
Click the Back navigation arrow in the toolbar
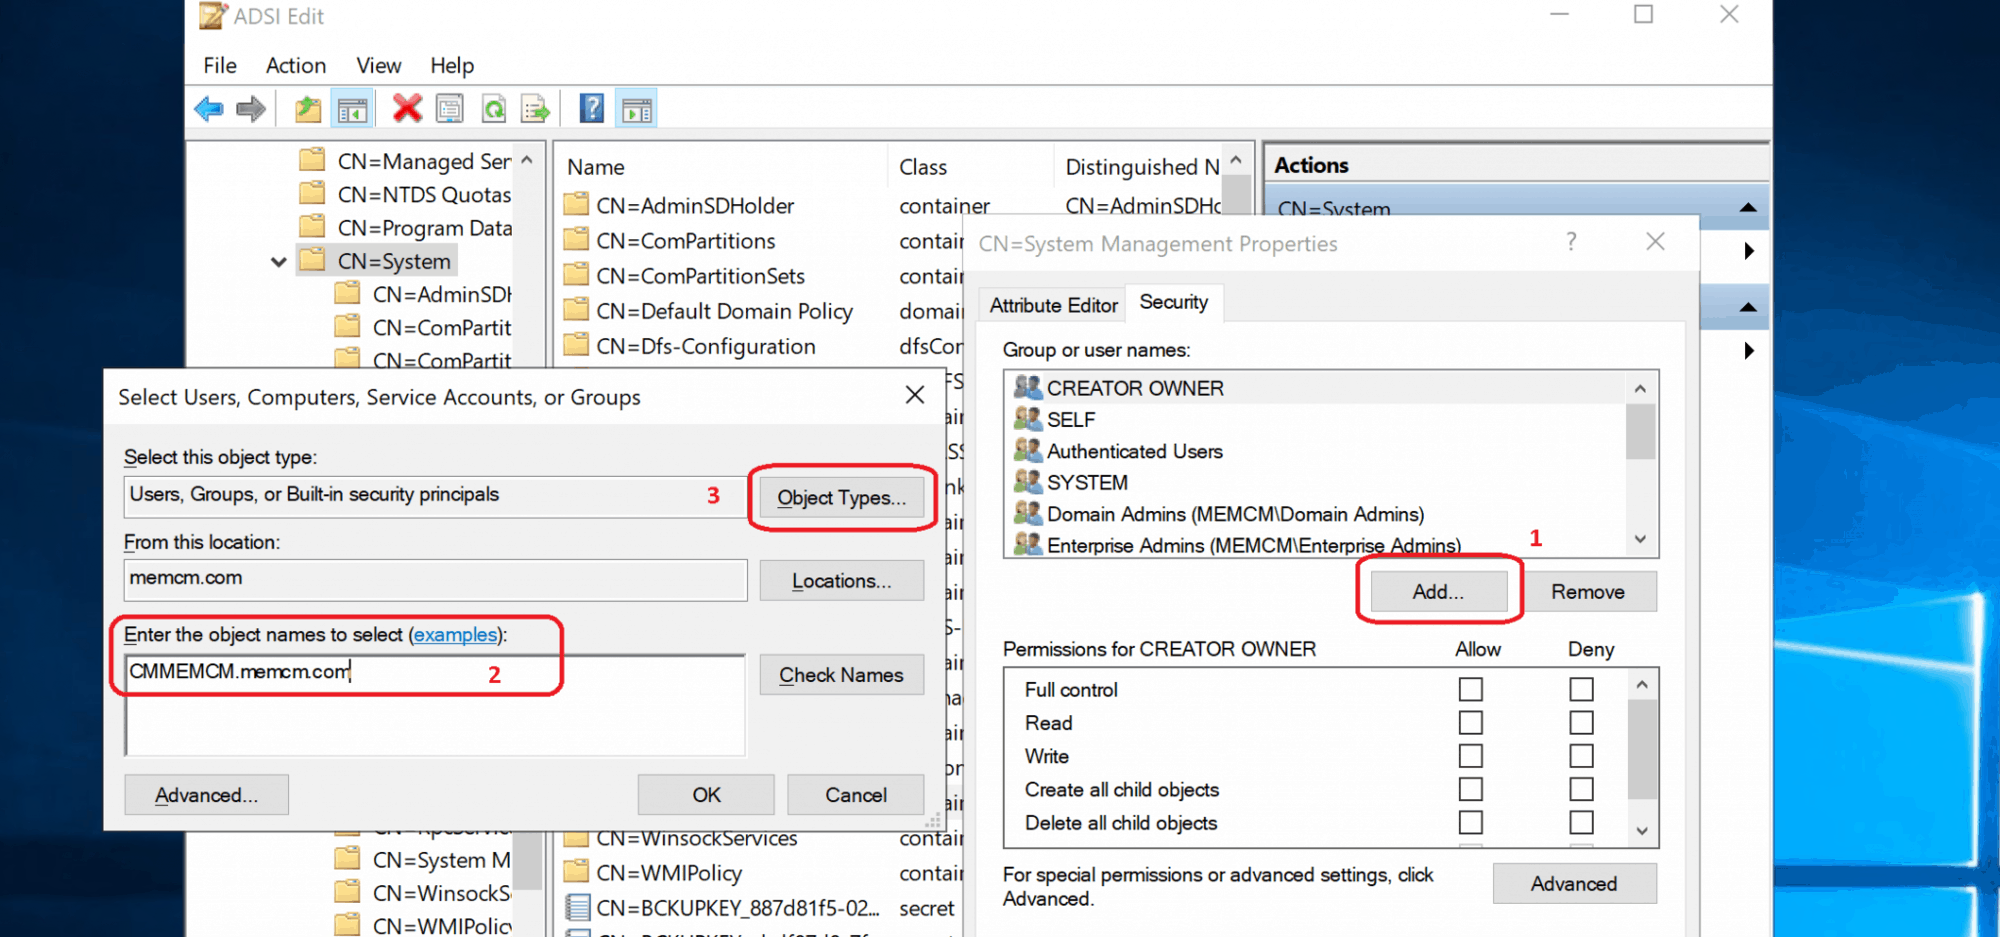(208, 108)
